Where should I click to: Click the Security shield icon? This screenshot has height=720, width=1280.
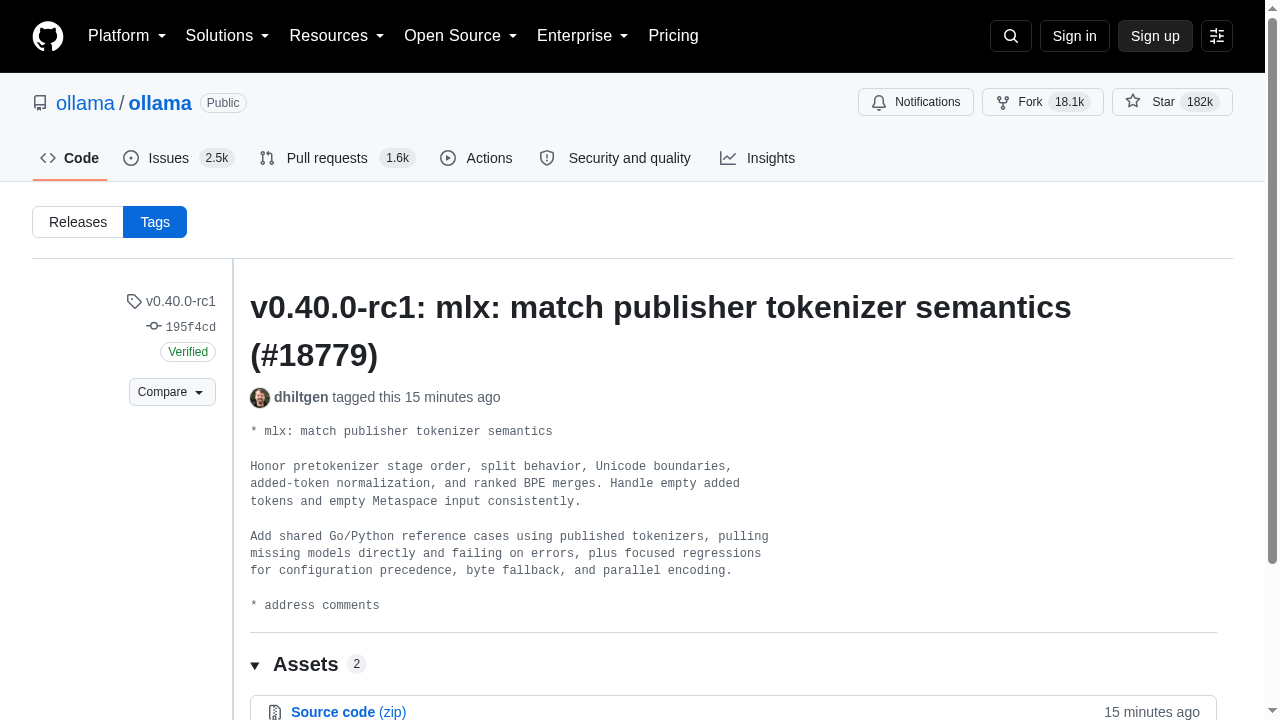click(547, 158)
